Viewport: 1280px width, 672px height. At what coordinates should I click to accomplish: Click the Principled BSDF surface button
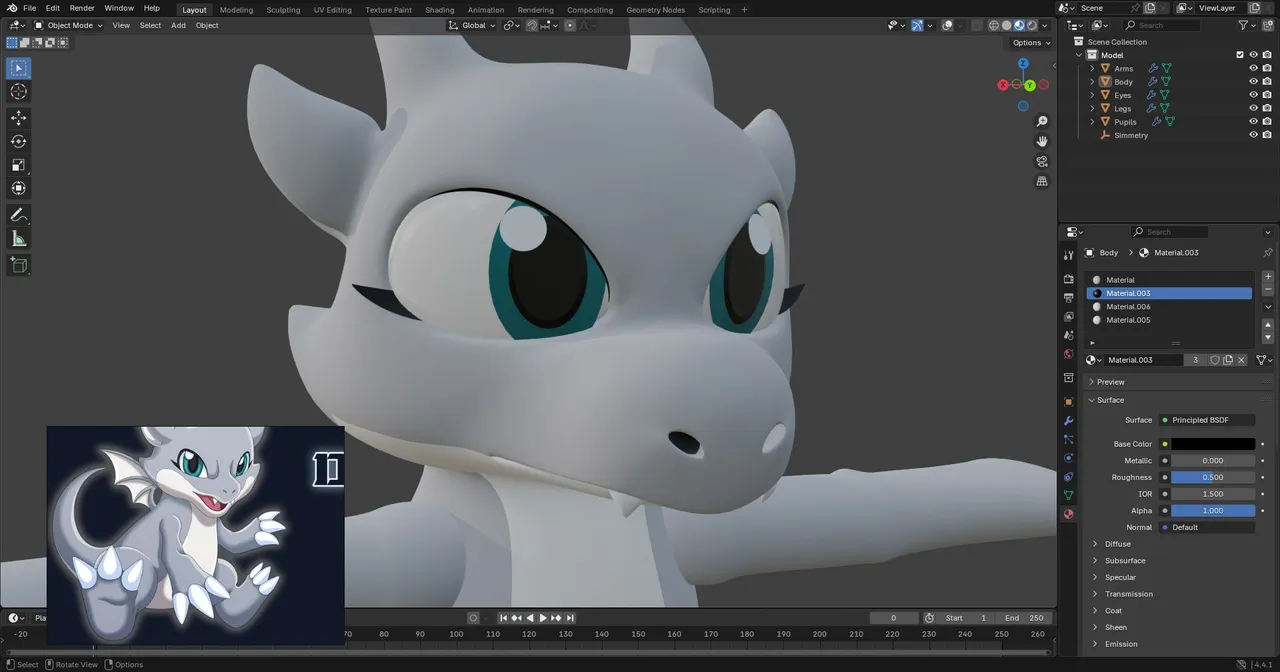pyautogui.click(x=1207, y=420)
